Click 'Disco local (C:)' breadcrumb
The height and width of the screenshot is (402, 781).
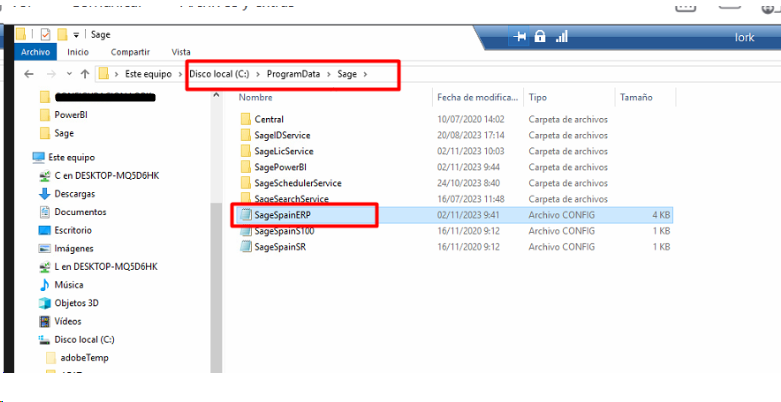coord(219,74)
